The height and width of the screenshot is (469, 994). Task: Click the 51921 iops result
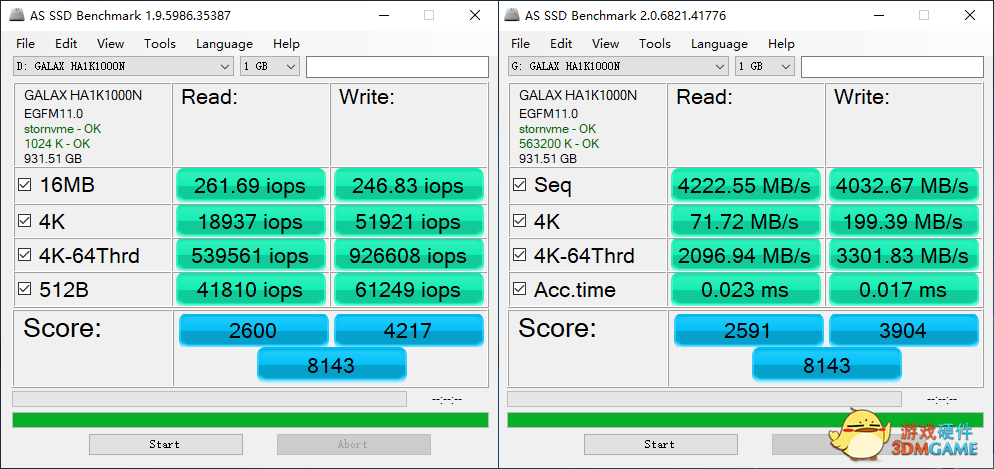pyautogui.click(x=408, y=221)
